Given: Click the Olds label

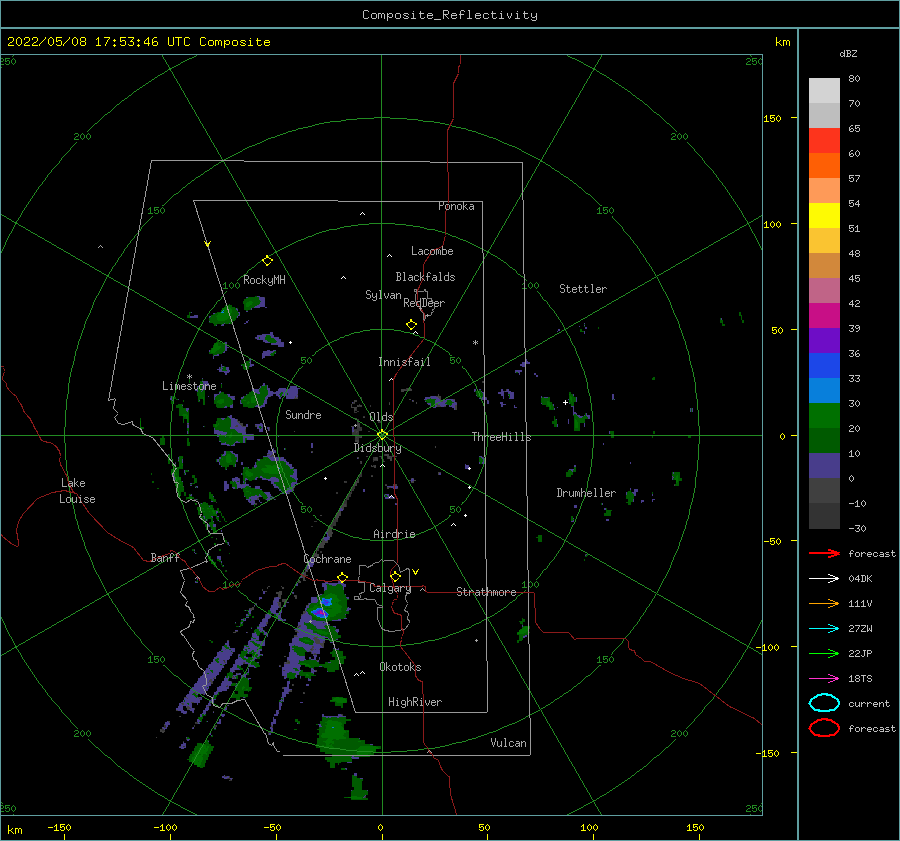Looking at the screenshot, I should [x=381, y=417].
